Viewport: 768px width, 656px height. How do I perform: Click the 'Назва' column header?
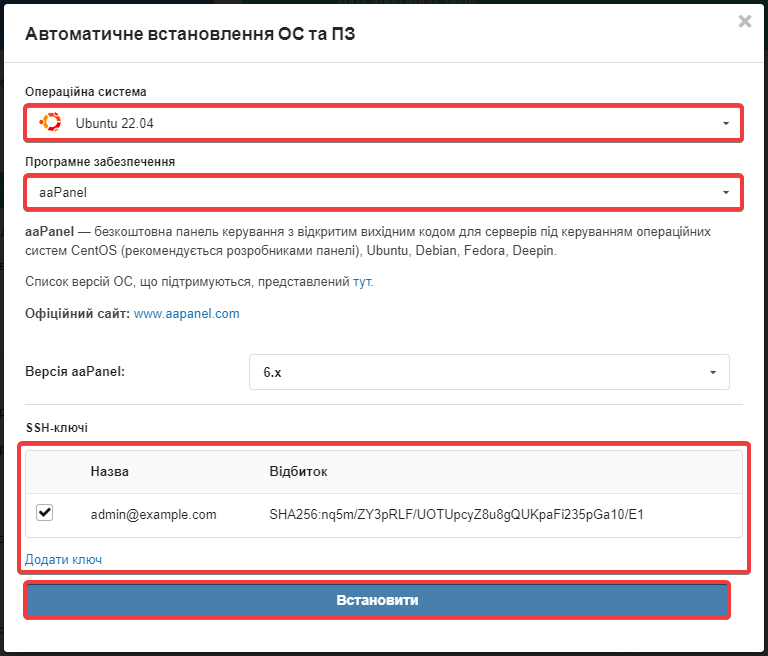coord(109,471)
